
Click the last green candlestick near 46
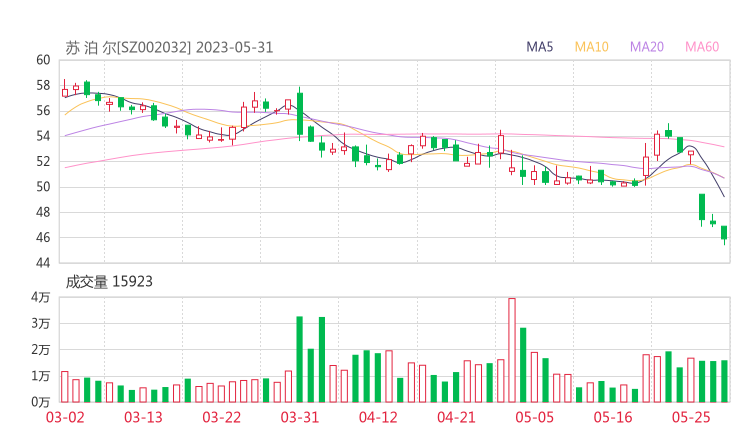724,233
